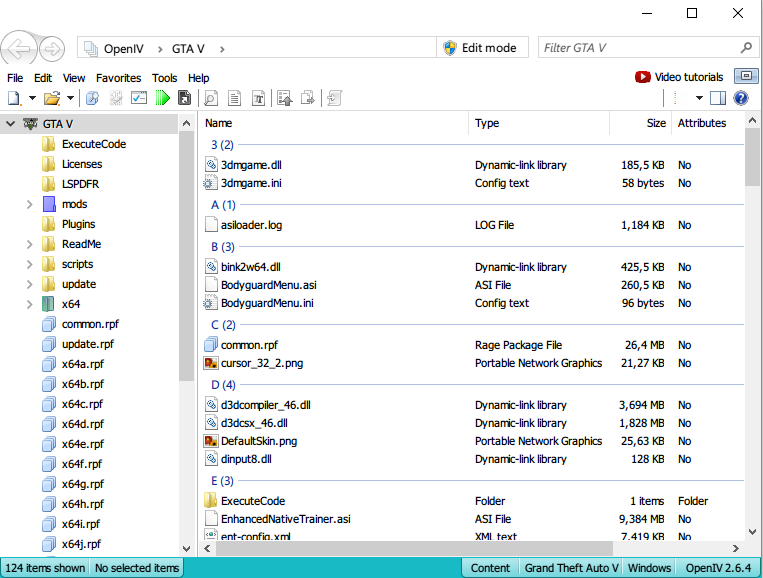Select x64a.rpf in the tree
This screenshot has width=763, height=578.
[x=83, y=364]
